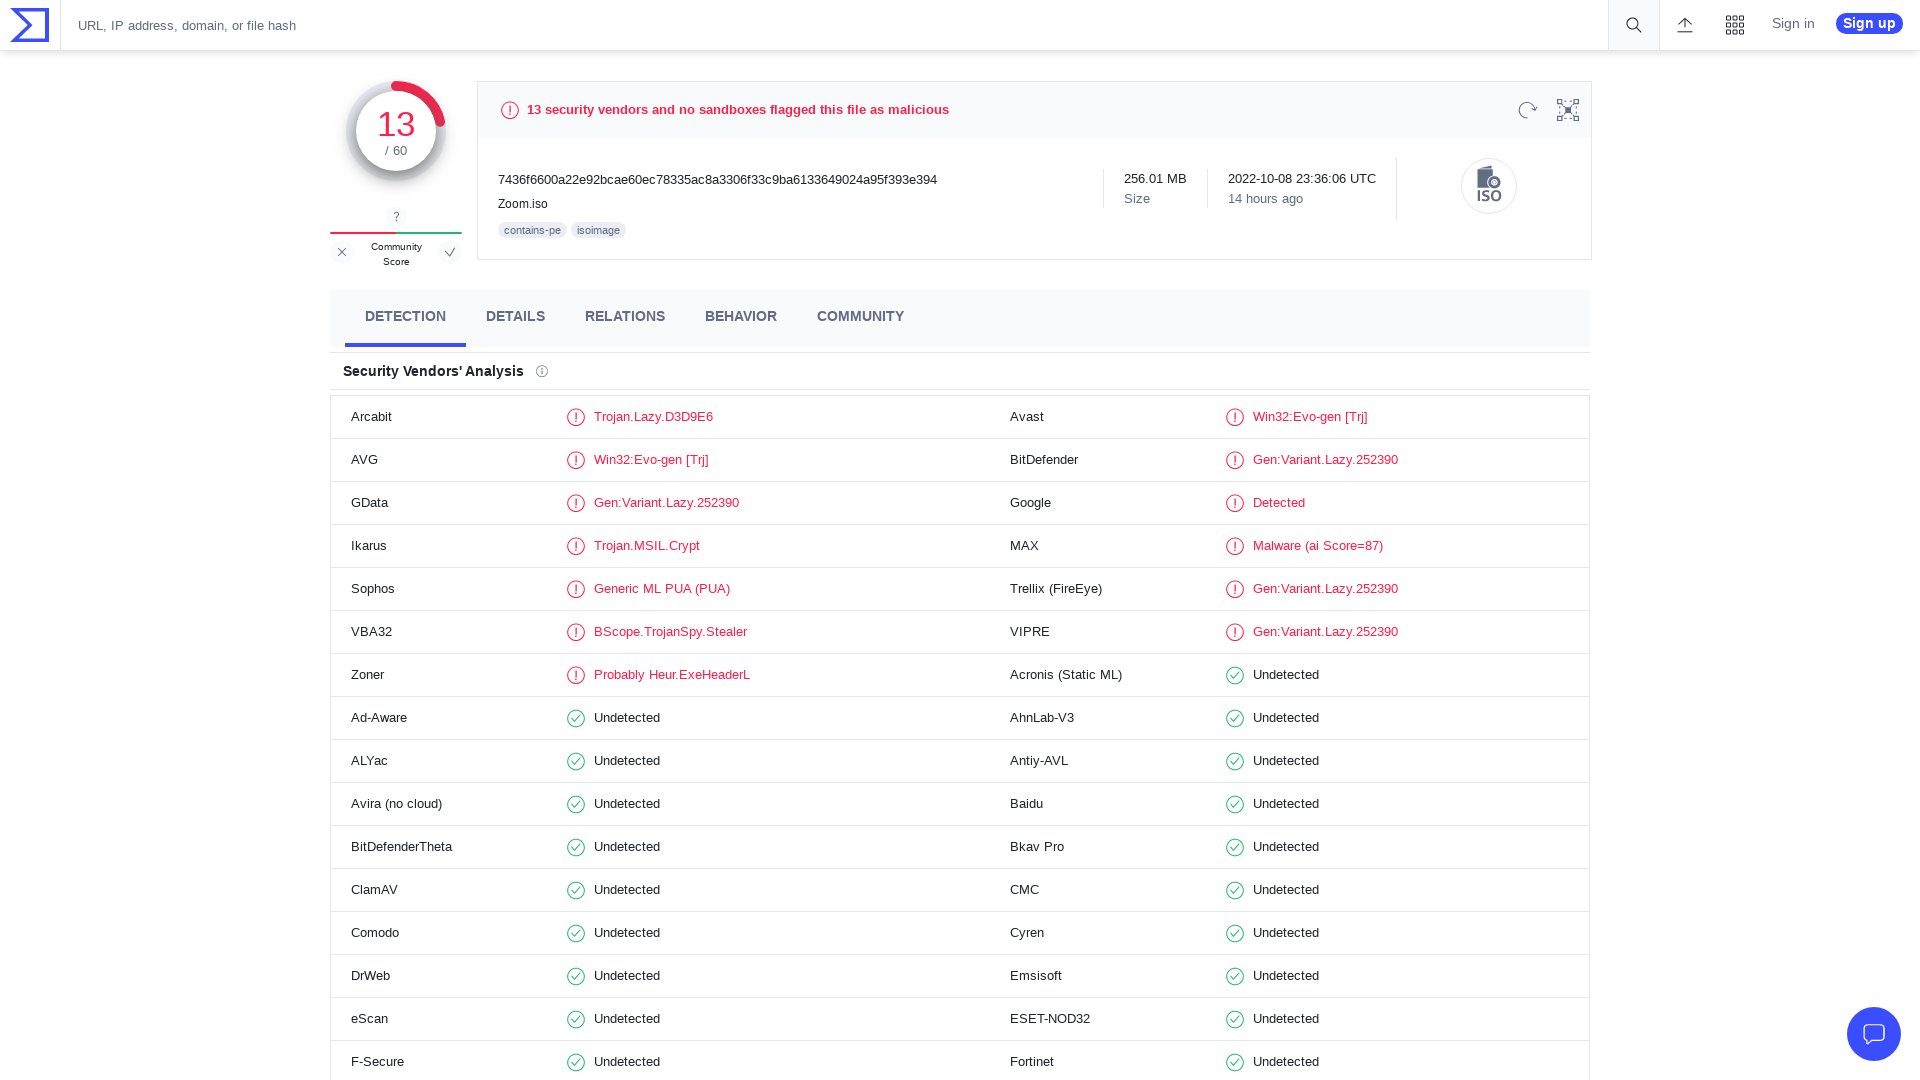
Task: Open the info icon beside Security Vendors' Analysis
Action: (x=542, y=371)
